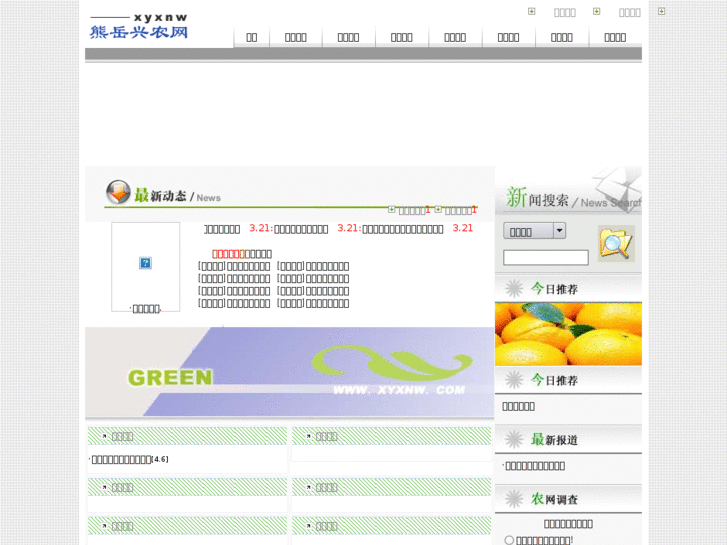This screenshot has height=545, width=727.
Task: Open the bulleted link under 最新报道
Action: [x=535, y=466]
